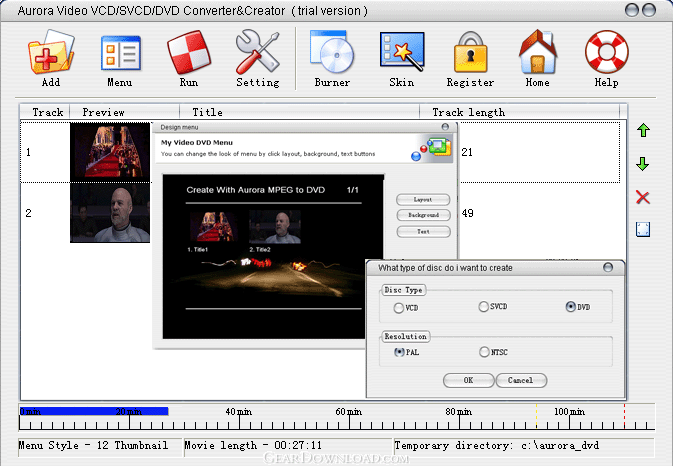The image size is (673, 466).
Task: Click the blue movie length progress bar
Action: [94, 411]
